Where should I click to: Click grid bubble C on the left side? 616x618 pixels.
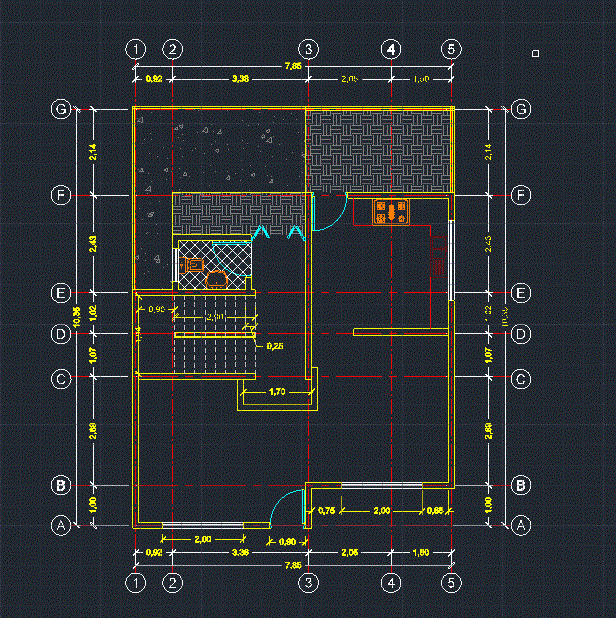[61, 379]
